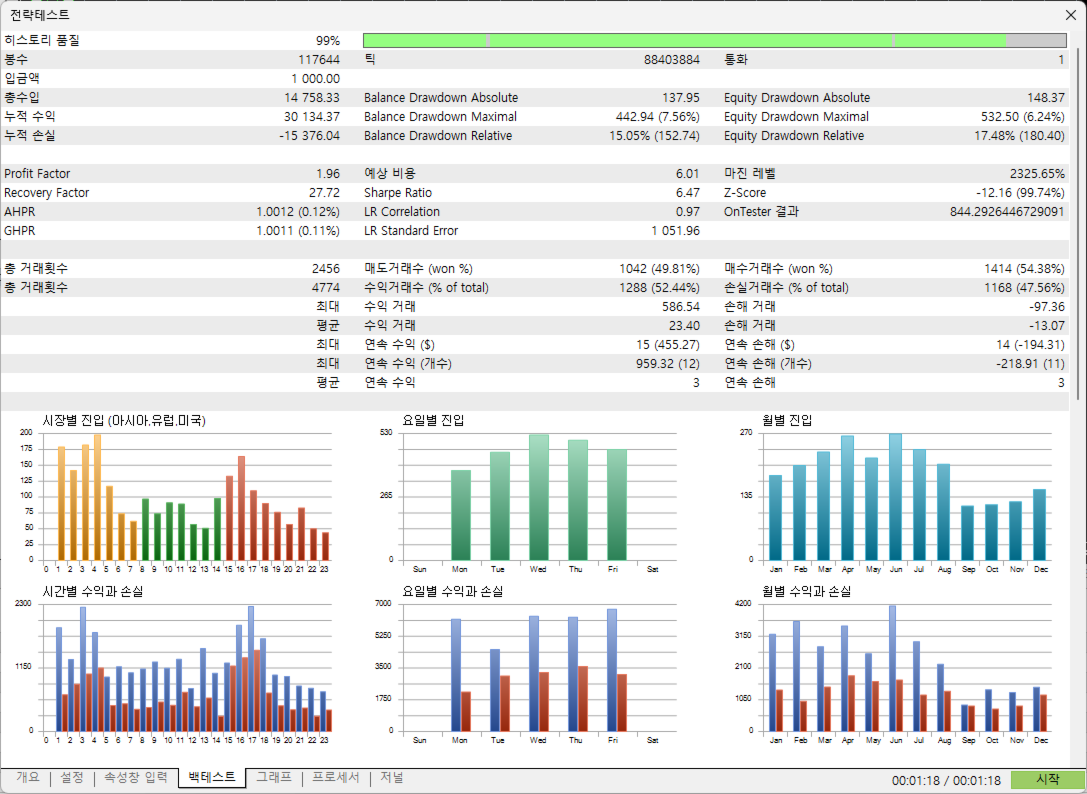This screenshot has width=1087, height=794.
Task: Click the 백테스트 tab
Action: click(212, 777)
